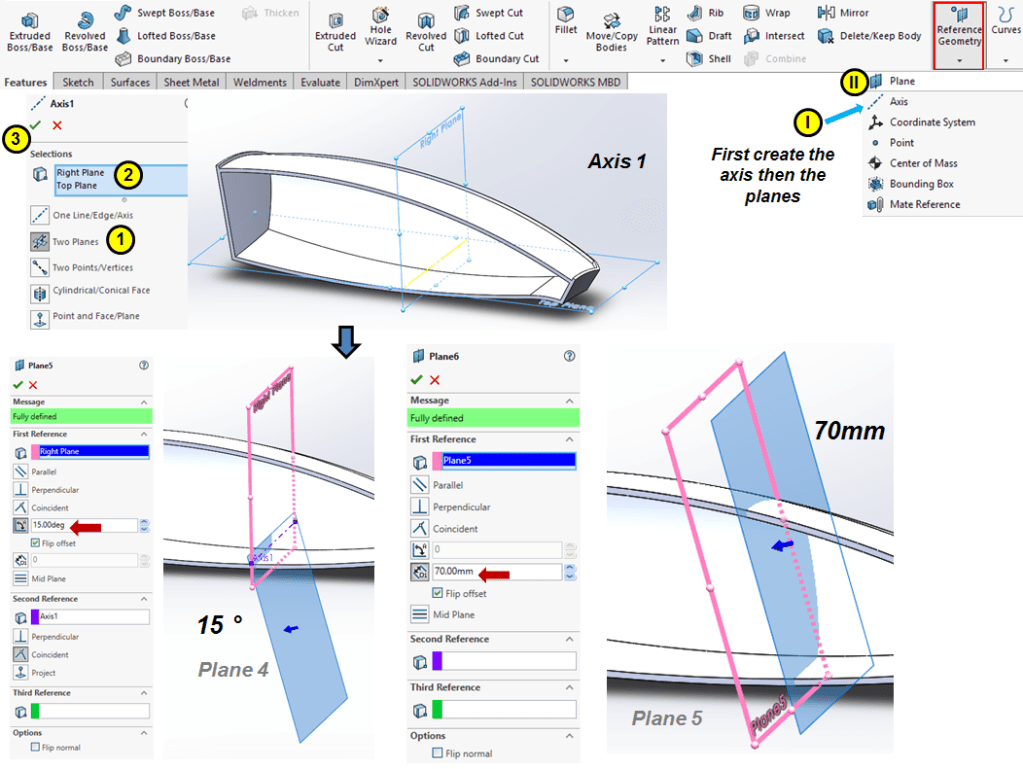Screen dimensions: 1023x769
Task: Expand the Reference Geometry dropdown
Action: pos(959,62)
